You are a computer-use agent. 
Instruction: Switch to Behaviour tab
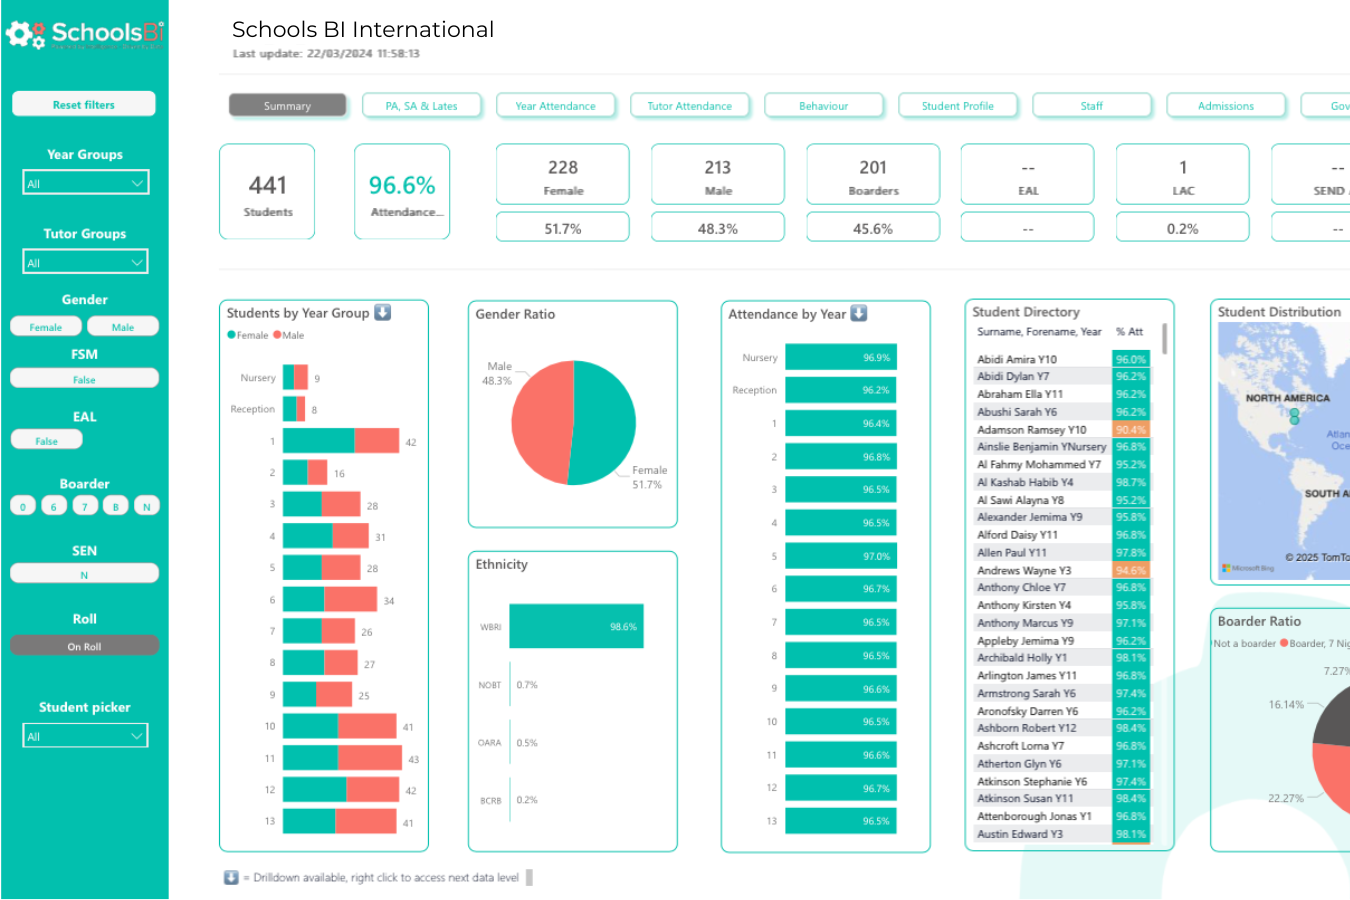pyautogui.click(x=823, y=105)
